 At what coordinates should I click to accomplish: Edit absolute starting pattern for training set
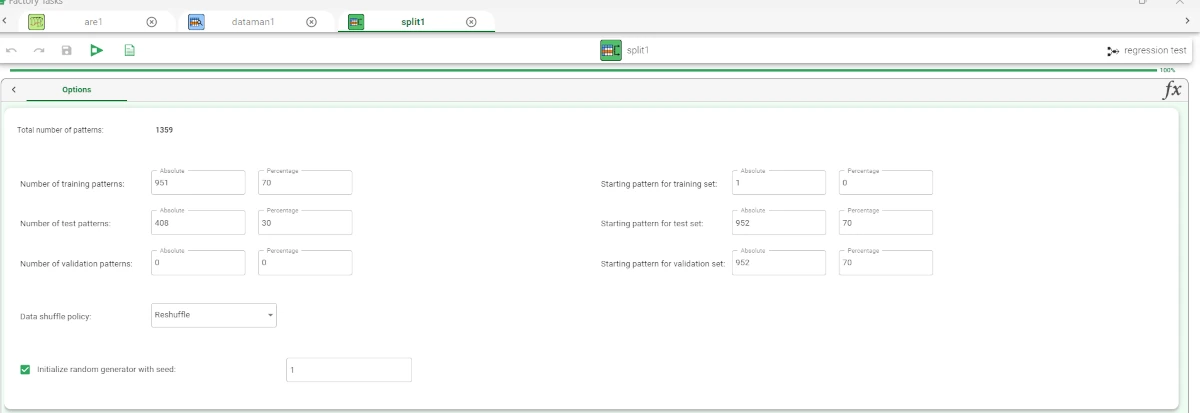tap(779, 182)
